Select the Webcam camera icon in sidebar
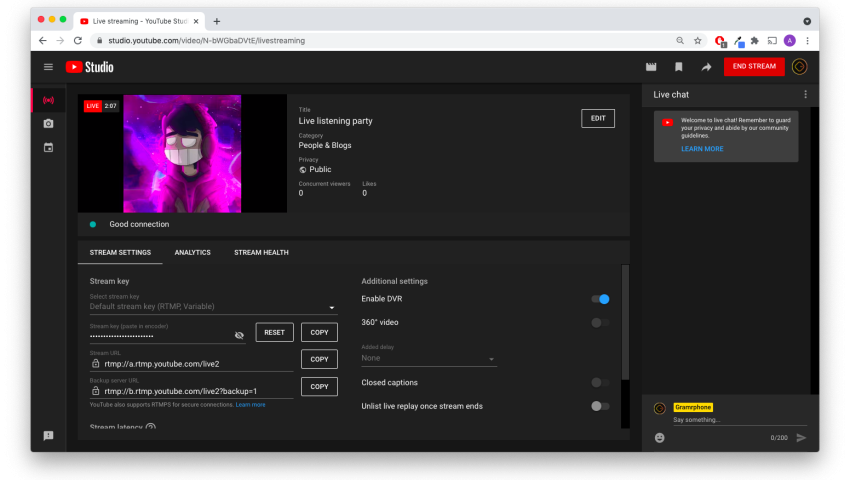Image resolution: width=850 pixels, height=480 pixels. [x=48, y=124]
